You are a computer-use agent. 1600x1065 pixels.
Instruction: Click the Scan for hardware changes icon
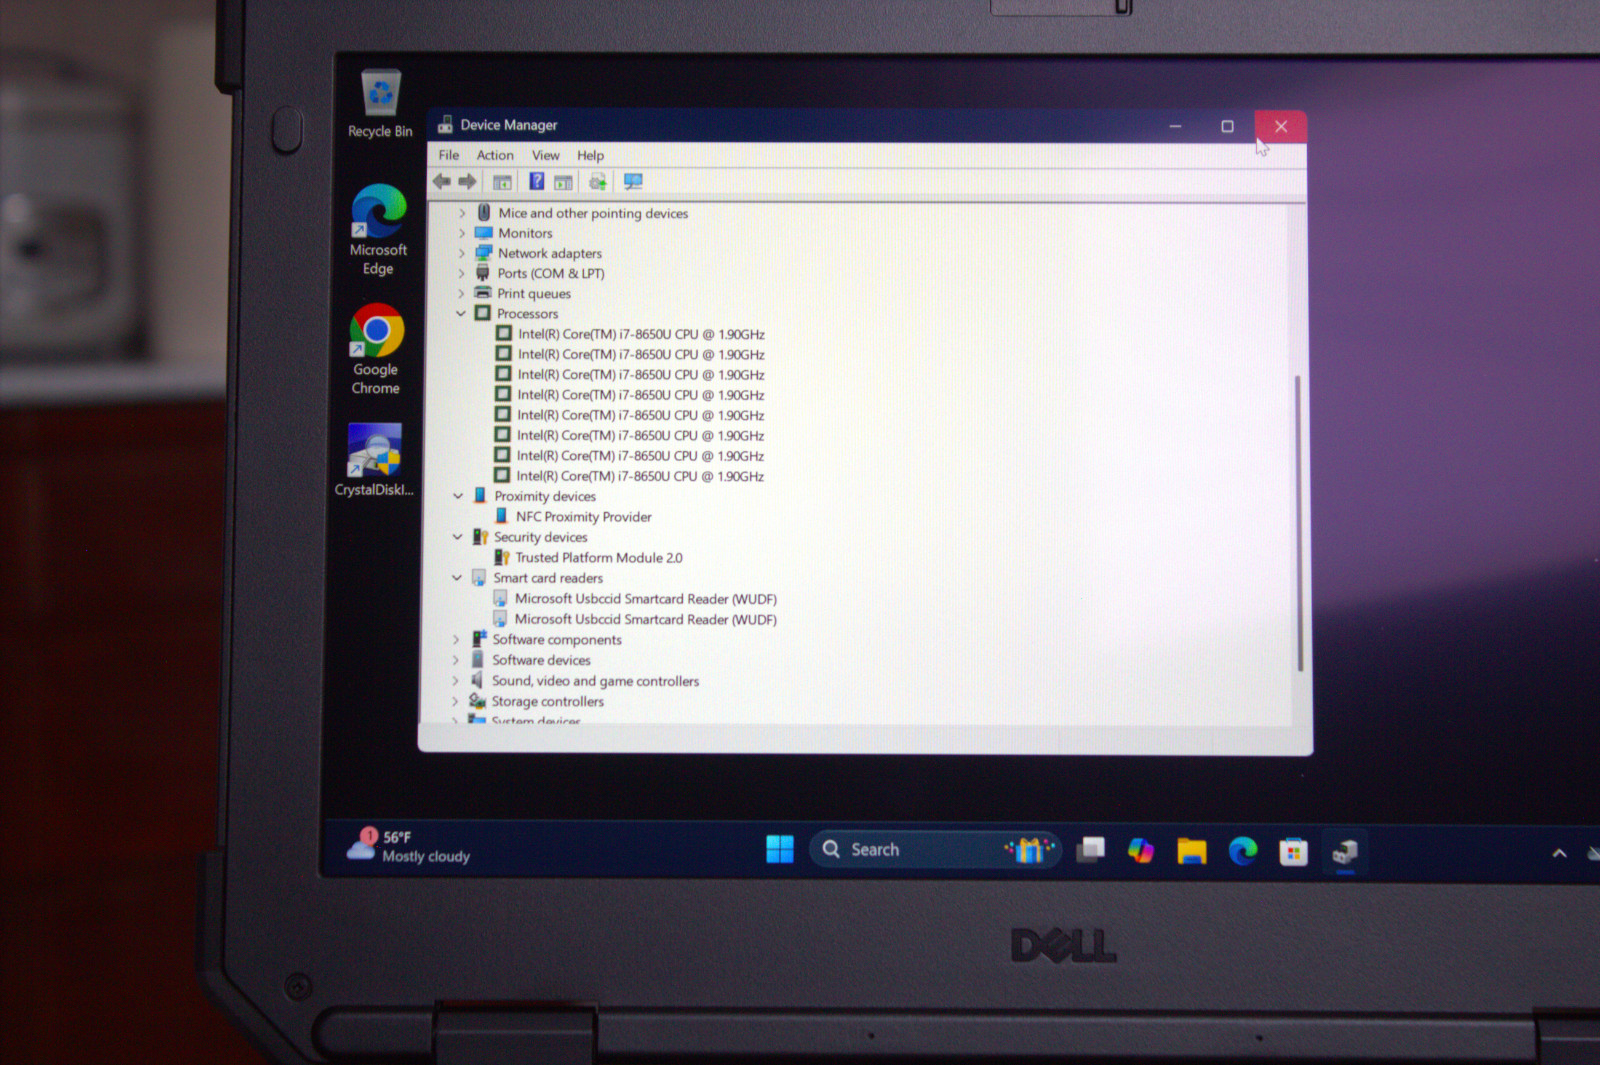[x=633, y=181]
